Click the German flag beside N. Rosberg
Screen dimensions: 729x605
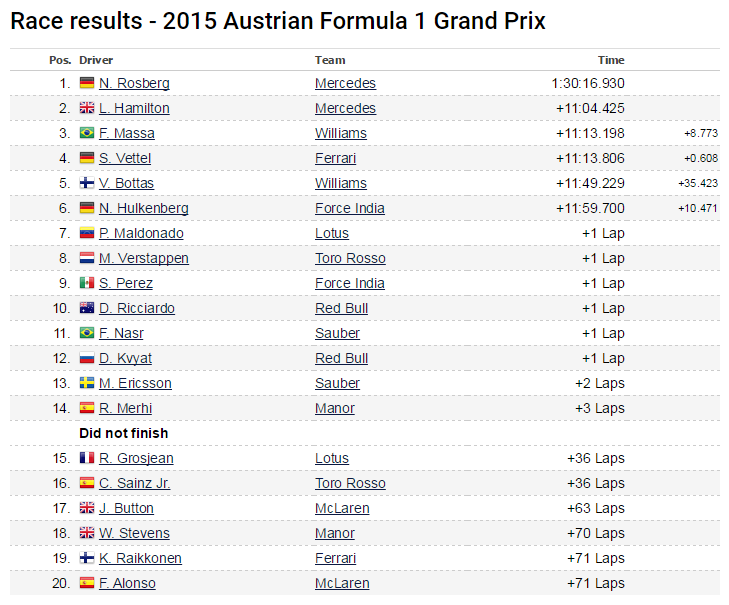(87, 83)
